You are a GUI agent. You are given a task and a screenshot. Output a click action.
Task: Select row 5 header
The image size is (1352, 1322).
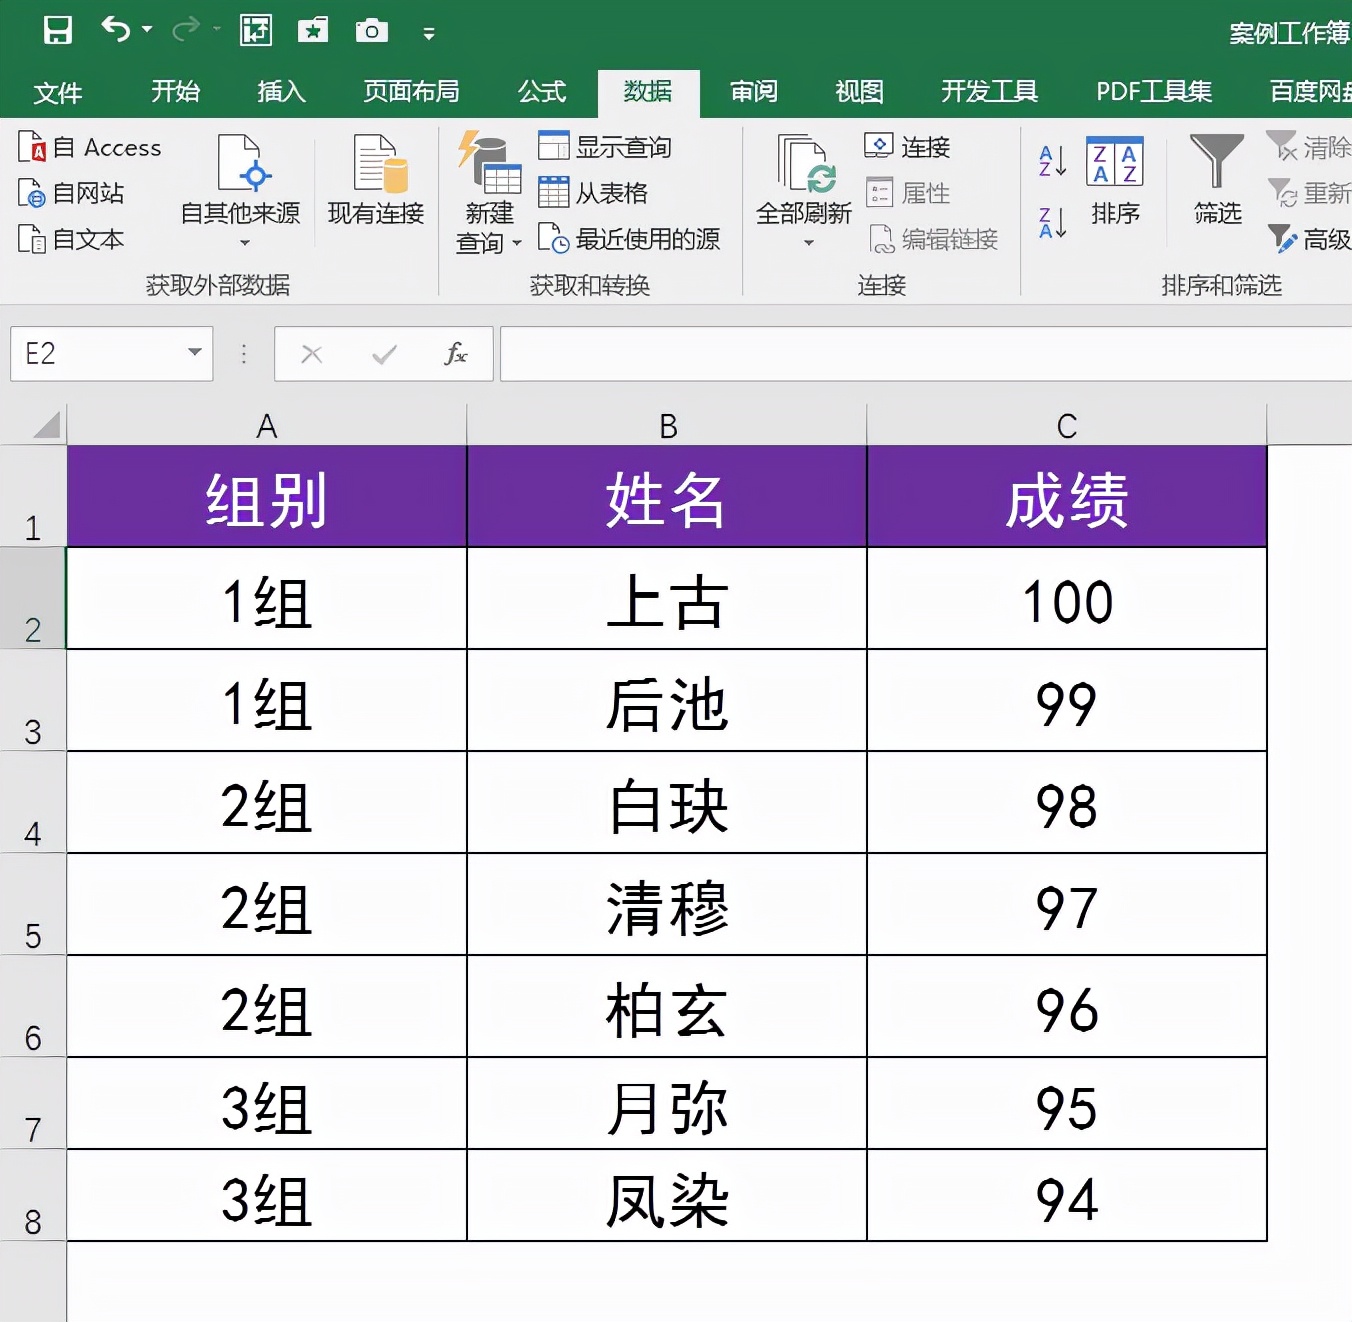[33, 905]
